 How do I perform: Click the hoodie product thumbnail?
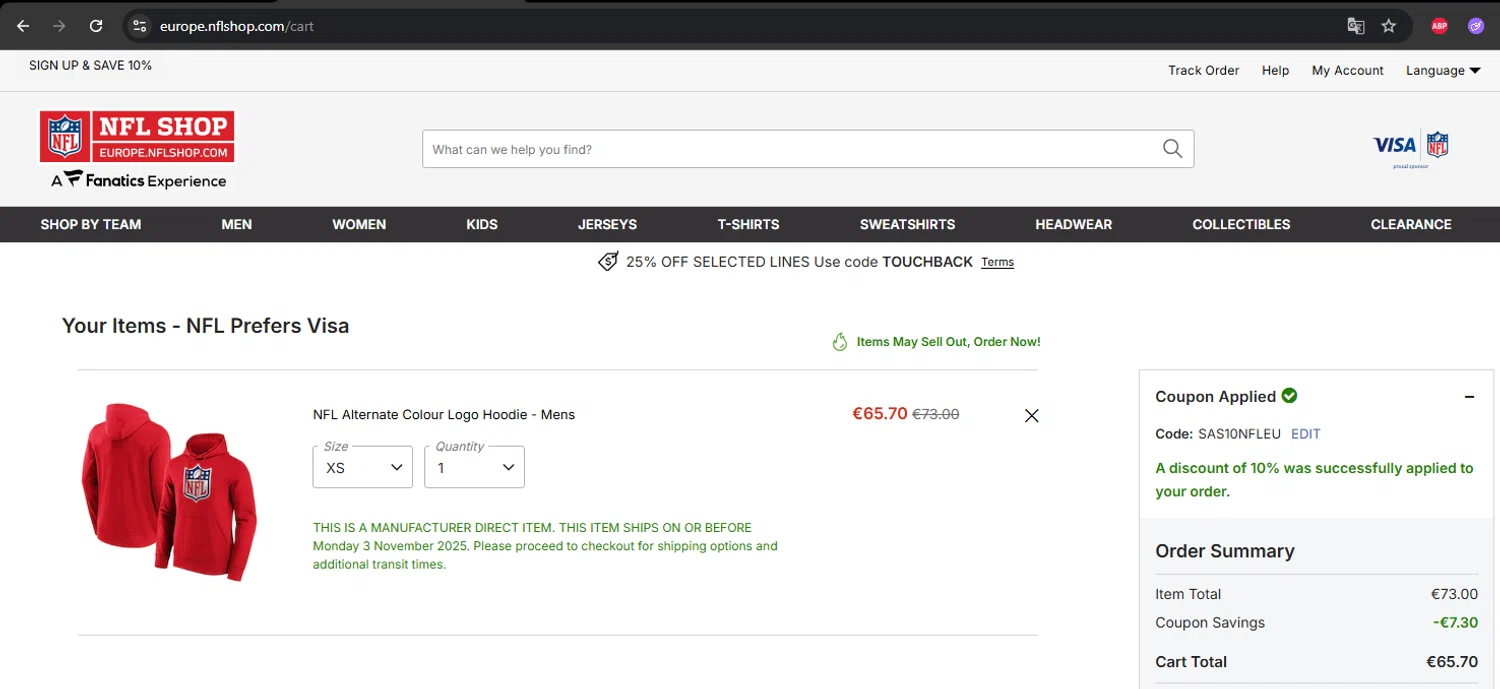[x=170, y=490]
